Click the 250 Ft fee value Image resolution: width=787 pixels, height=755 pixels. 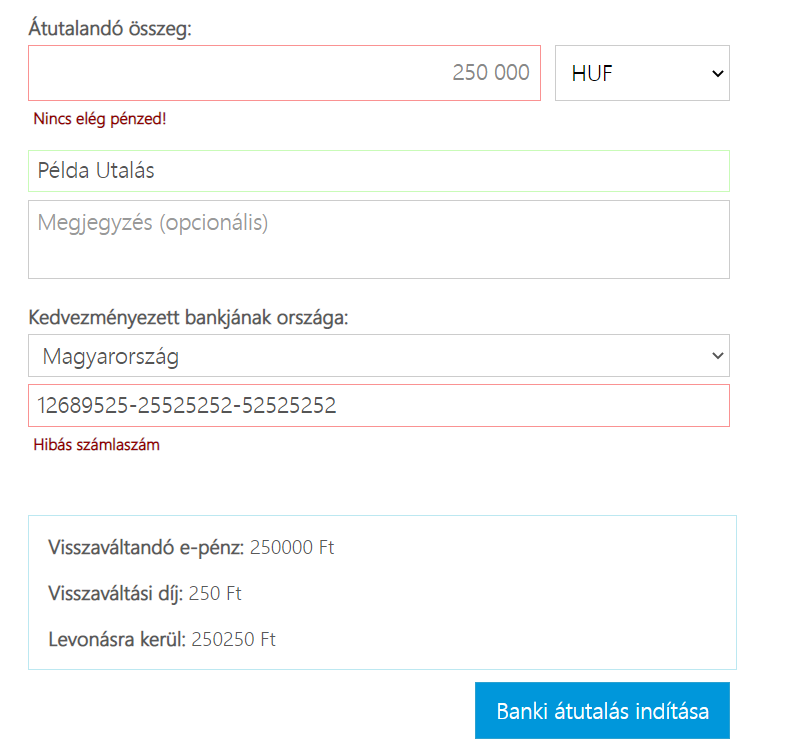click(x=215, y=593)
